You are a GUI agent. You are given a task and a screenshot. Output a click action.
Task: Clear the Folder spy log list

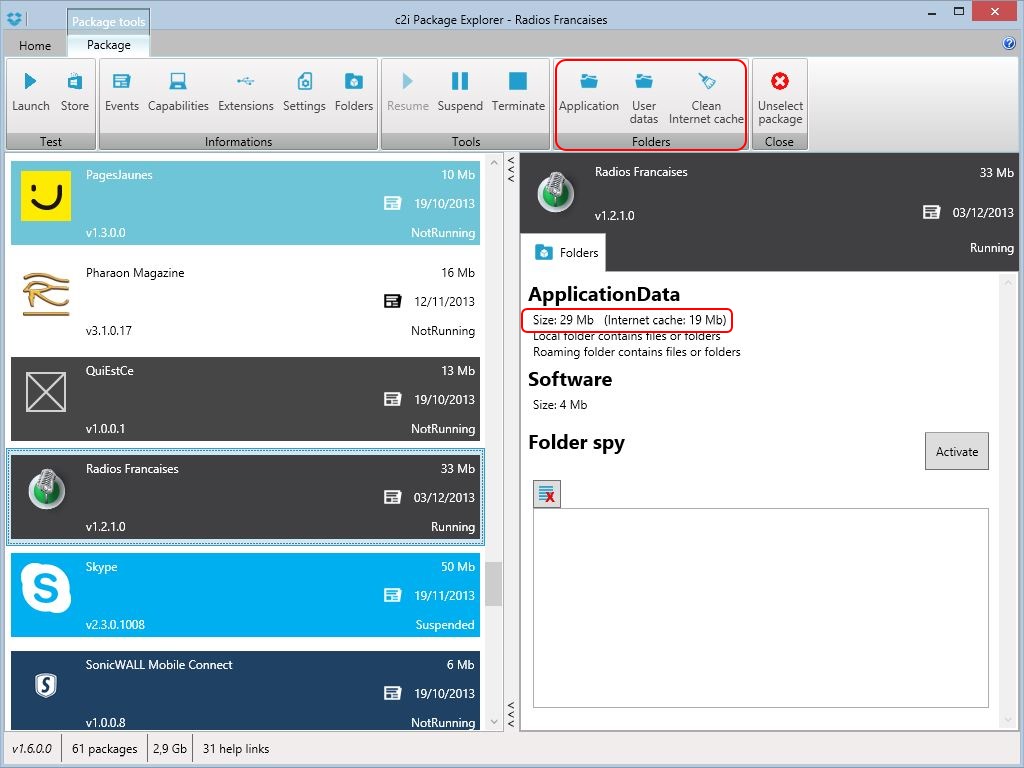coord(547,494)
